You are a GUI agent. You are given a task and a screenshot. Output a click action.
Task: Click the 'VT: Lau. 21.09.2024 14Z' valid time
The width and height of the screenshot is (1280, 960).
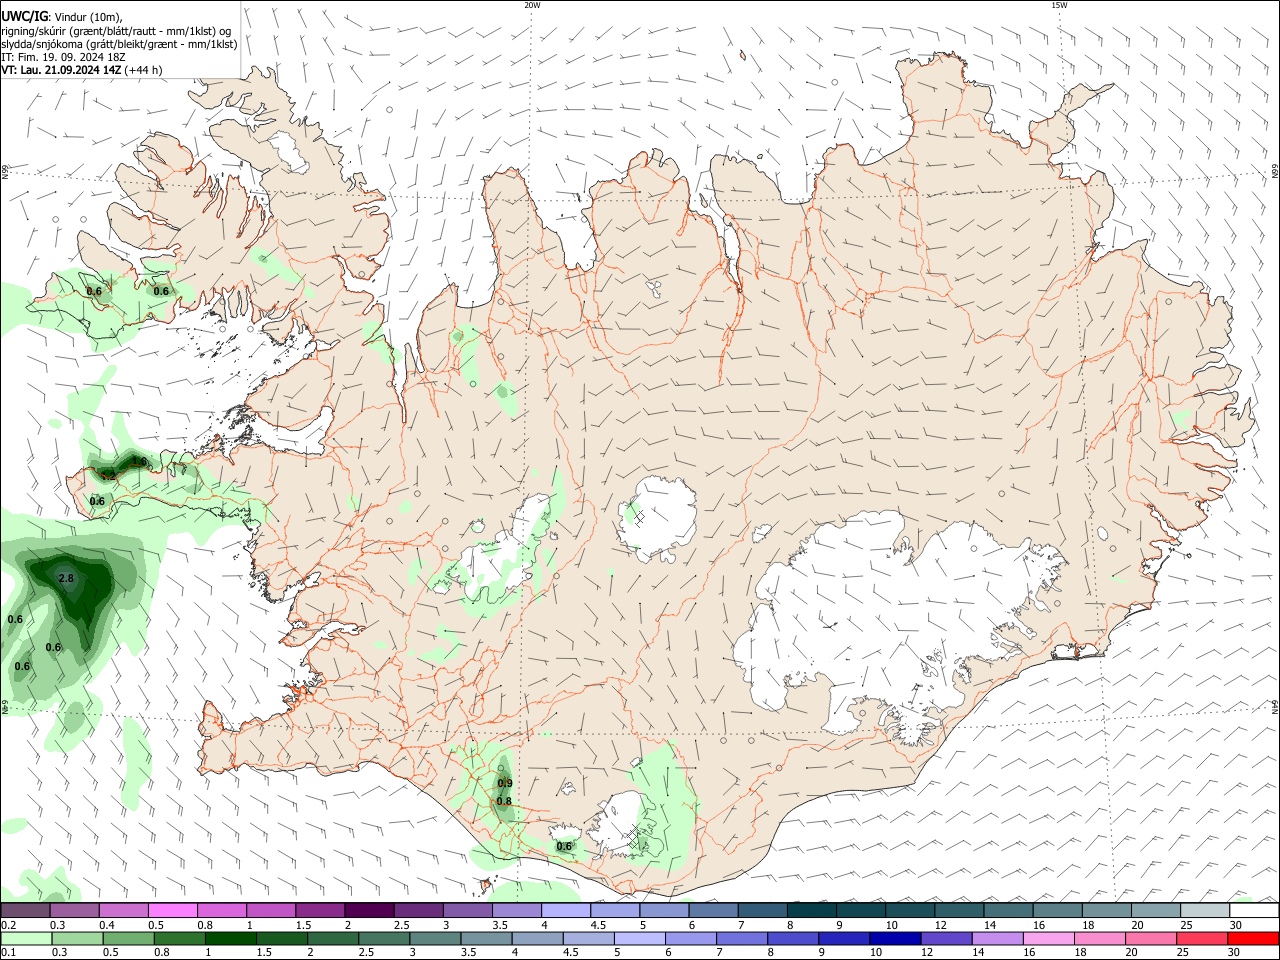tap(61, 70)
